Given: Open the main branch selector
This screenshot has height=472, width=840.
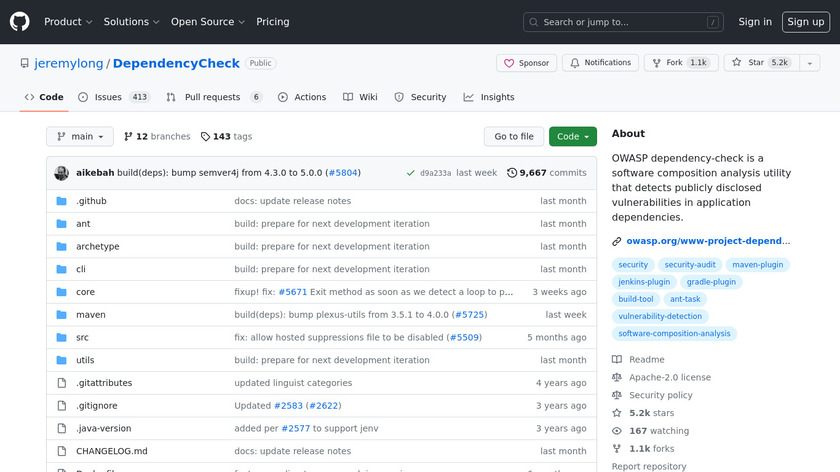Looking at the screenshot, I should [80, 137].
